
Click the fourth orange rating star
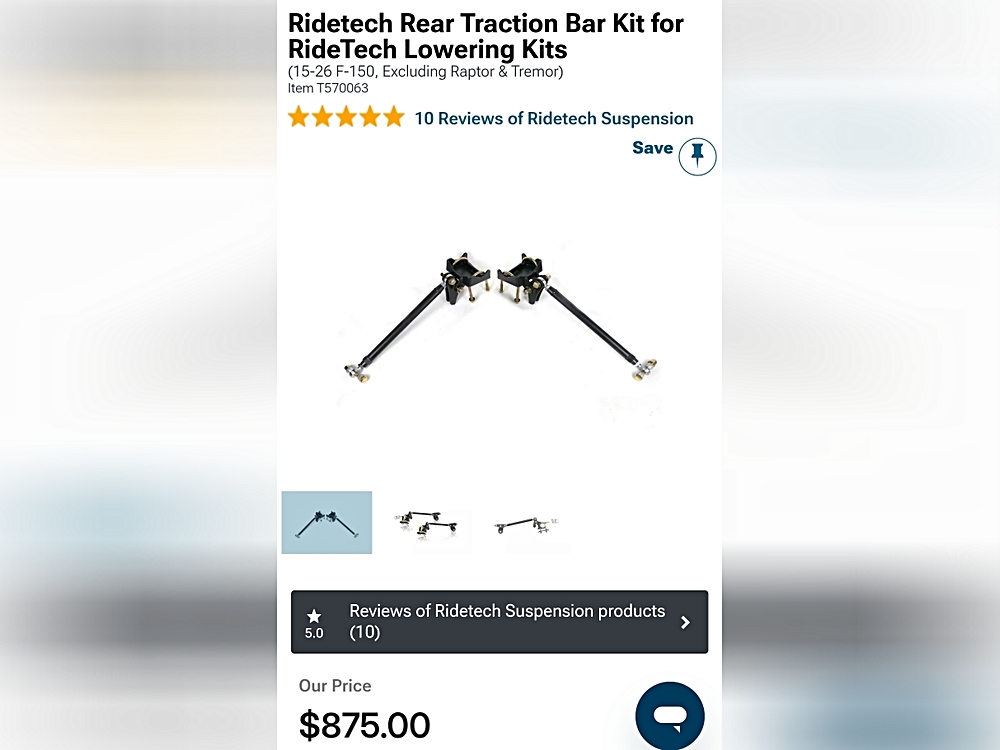pos(370,117)
